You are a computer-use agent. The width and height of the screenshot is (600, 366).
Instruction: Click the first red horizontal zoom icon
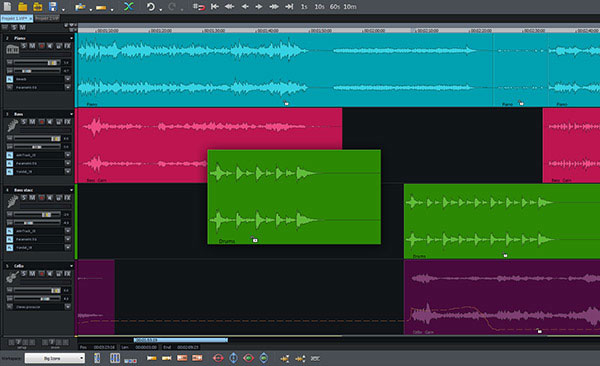(218, 358)
